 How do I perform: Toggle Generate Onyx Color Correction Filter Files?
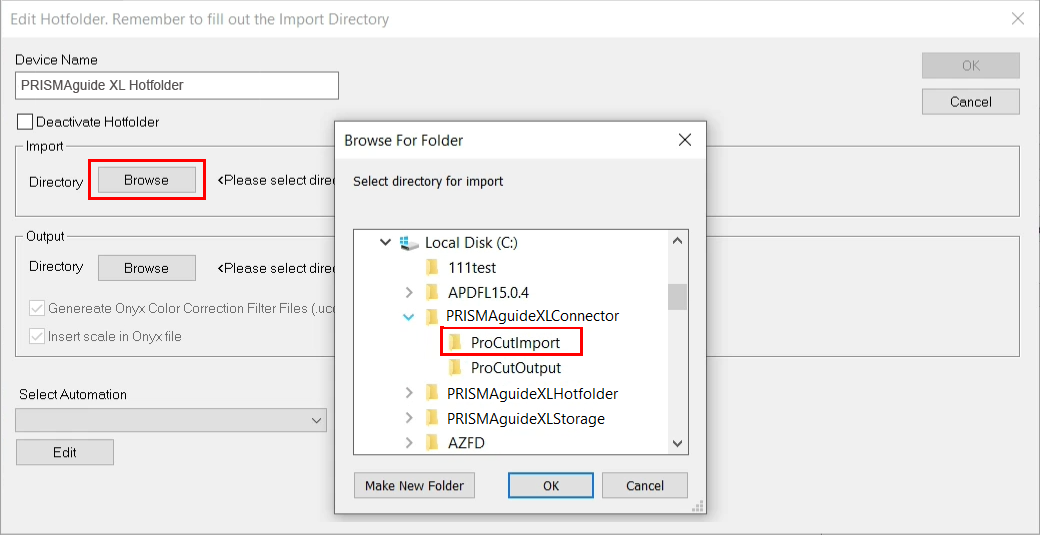click(x=39, y=309)
